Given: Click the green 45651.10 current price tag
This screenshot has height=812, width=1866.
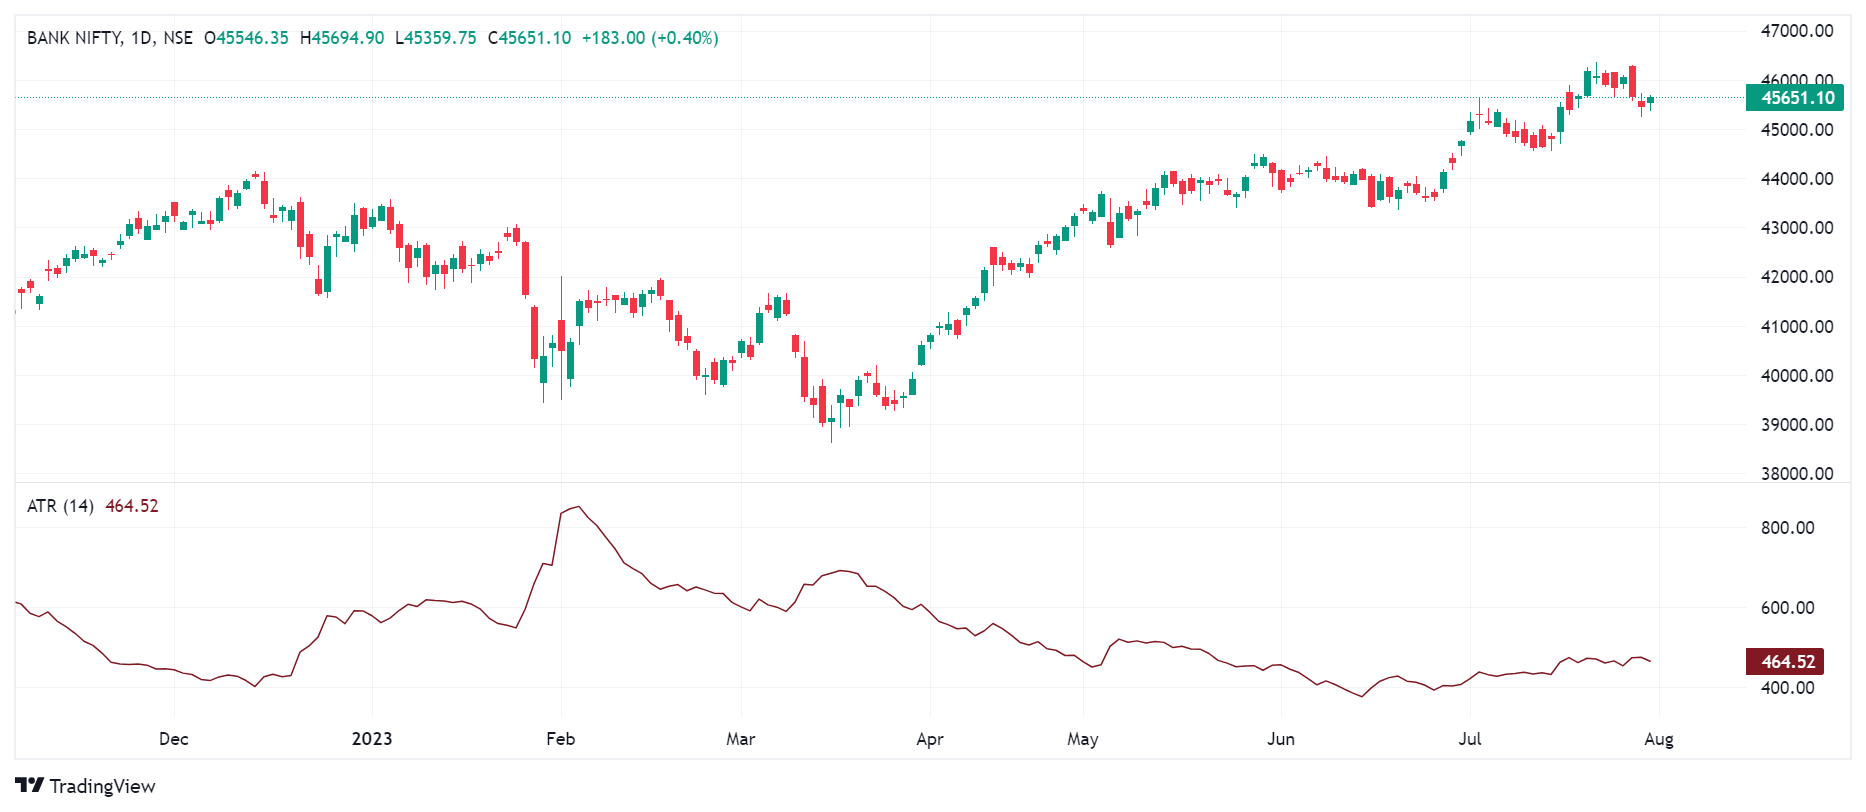Looking at the screenshot, I should coord(1796,97).
